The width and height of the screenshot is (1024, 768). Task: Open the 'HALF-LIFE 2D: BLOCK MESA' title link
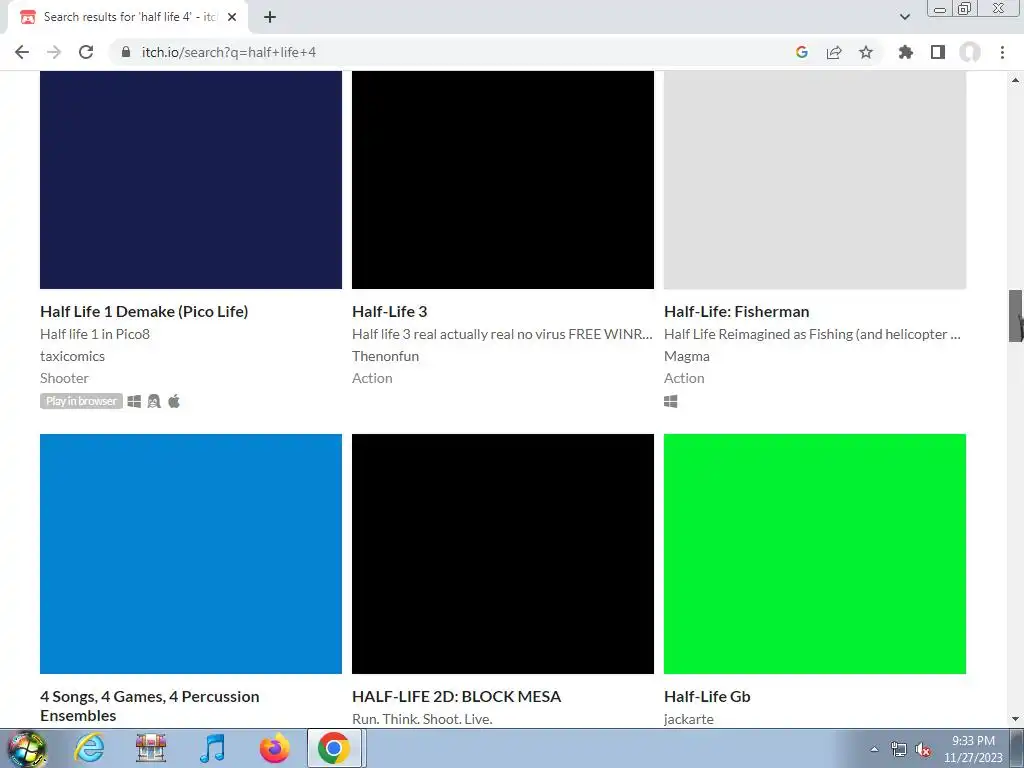pyautogui.click(x=456, y=697)
